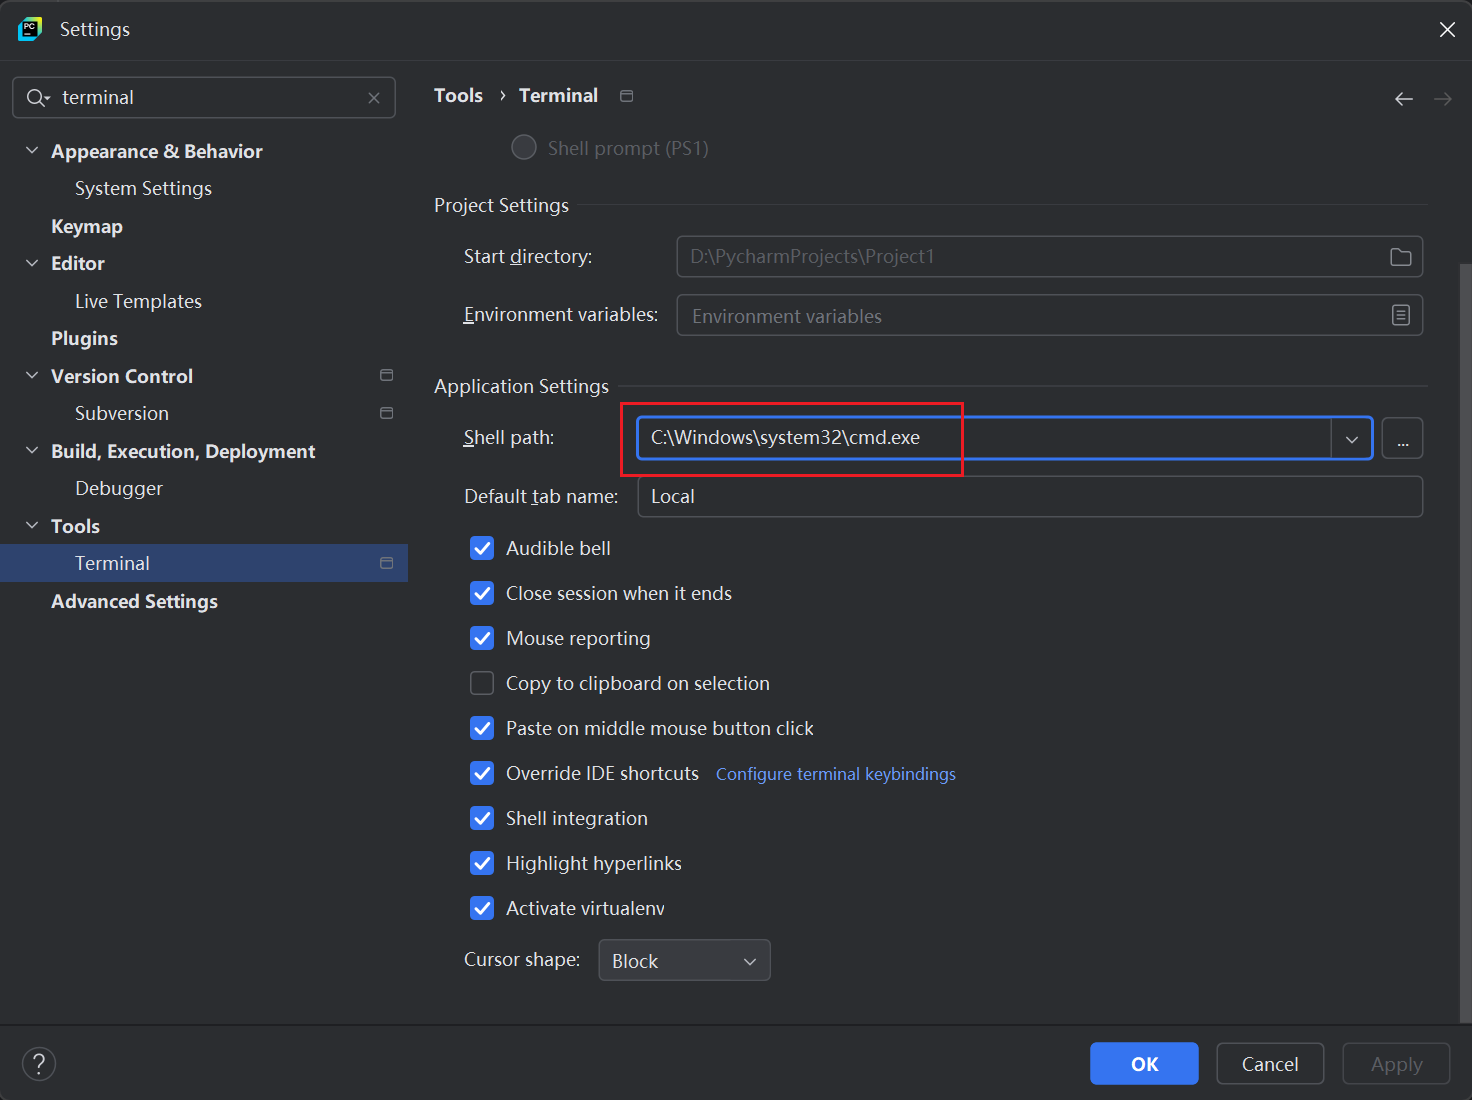Go forward with the right arrow icon

click(x=1443, y=98)
